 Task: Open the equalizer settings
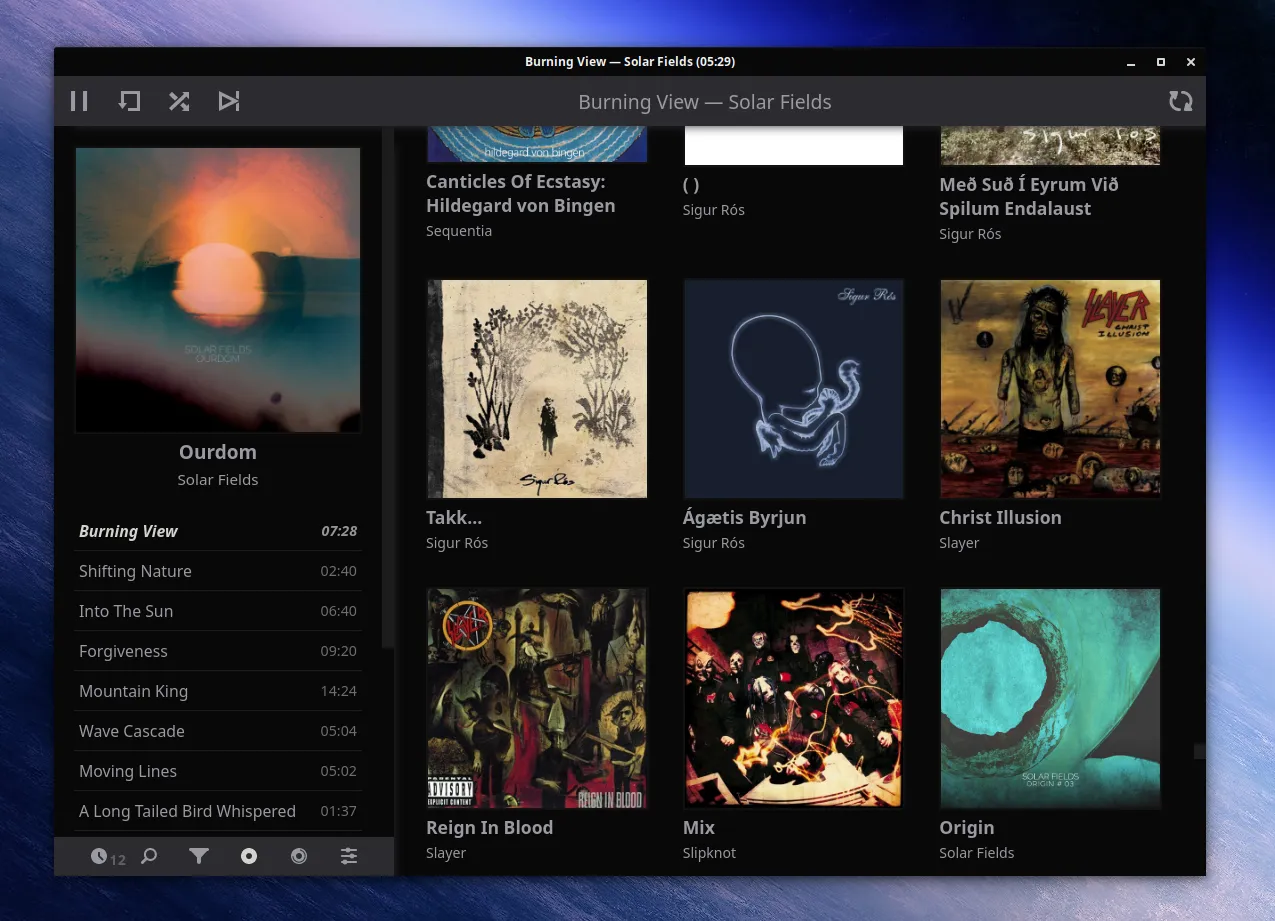click(349, 856)
